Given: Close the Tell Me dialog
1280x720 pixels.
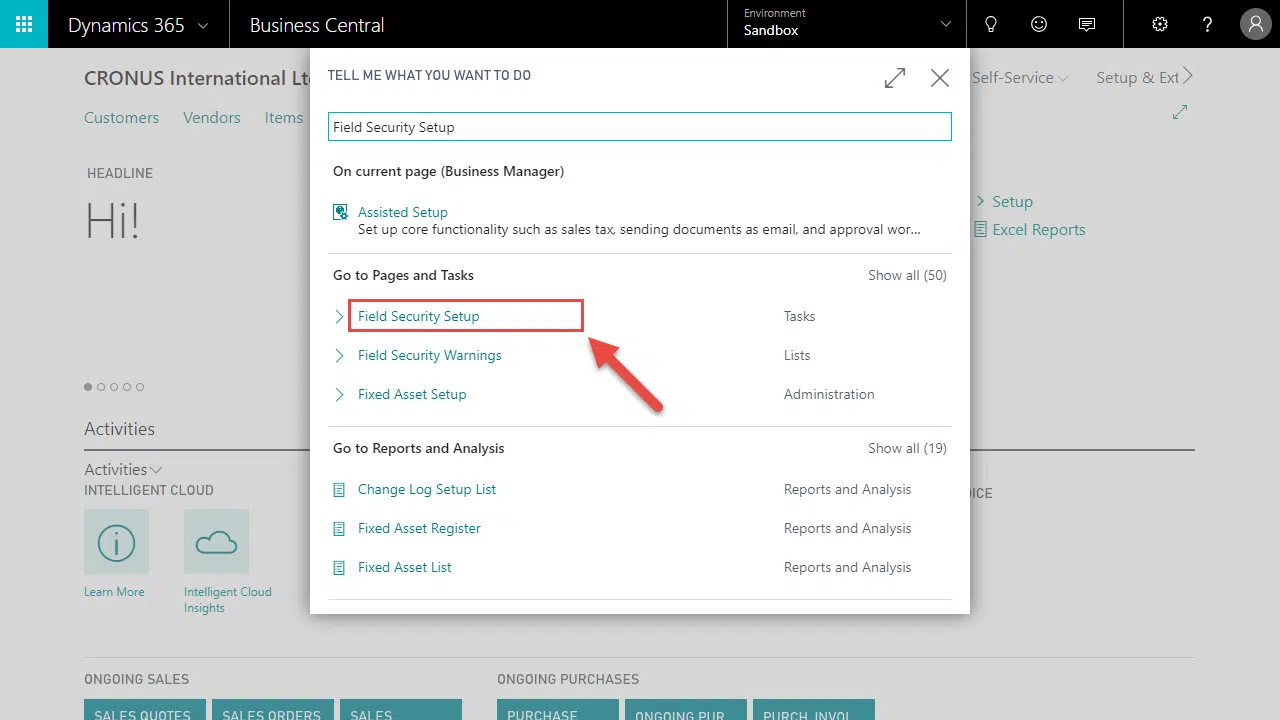Looking at the screenshot, I should [x=939, y=78].
